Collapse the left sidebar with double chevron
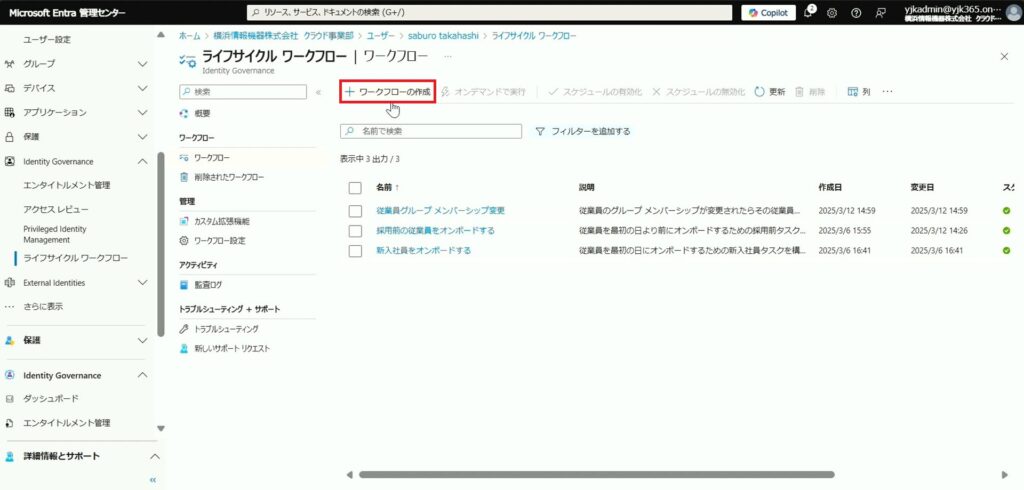The height and width of the screenshot is (490, 1024). point(153,480)
